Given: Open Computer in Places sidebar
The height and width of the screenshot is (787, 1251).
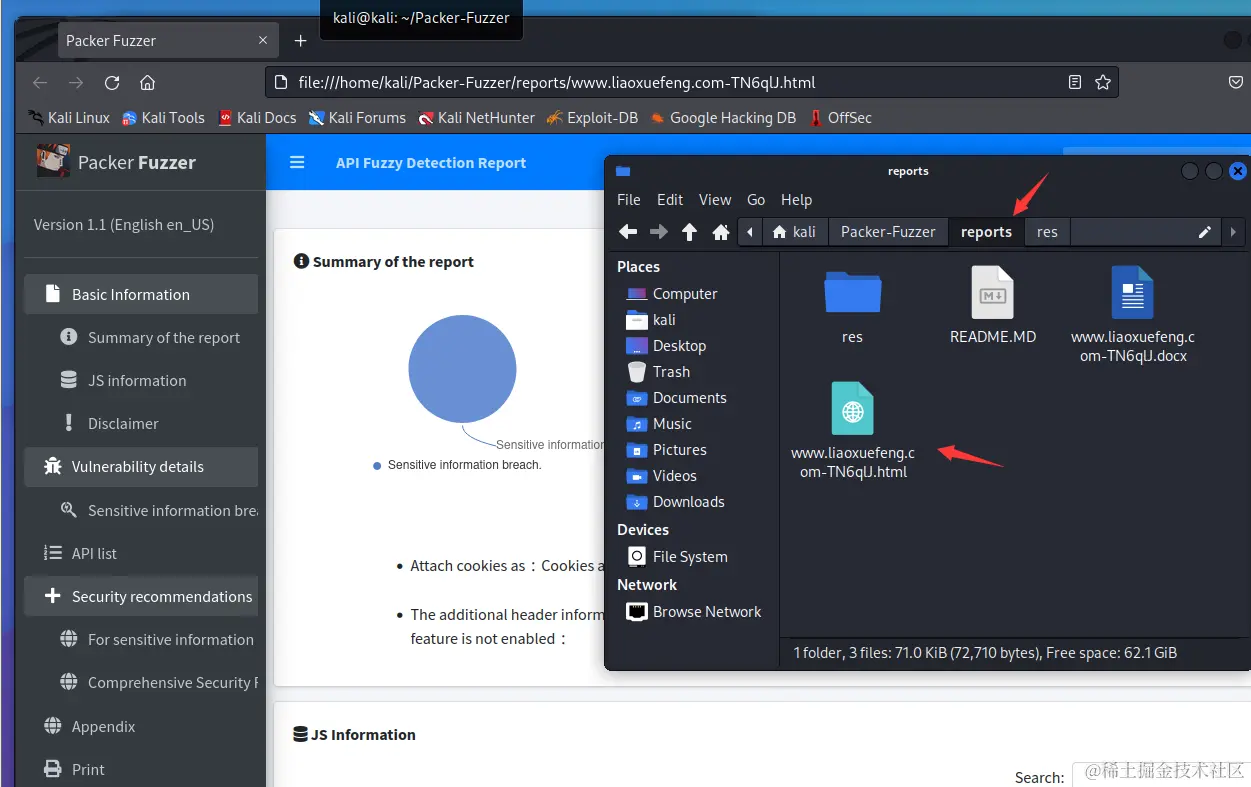Looking at the screenshot, I should tap(671, 294).
